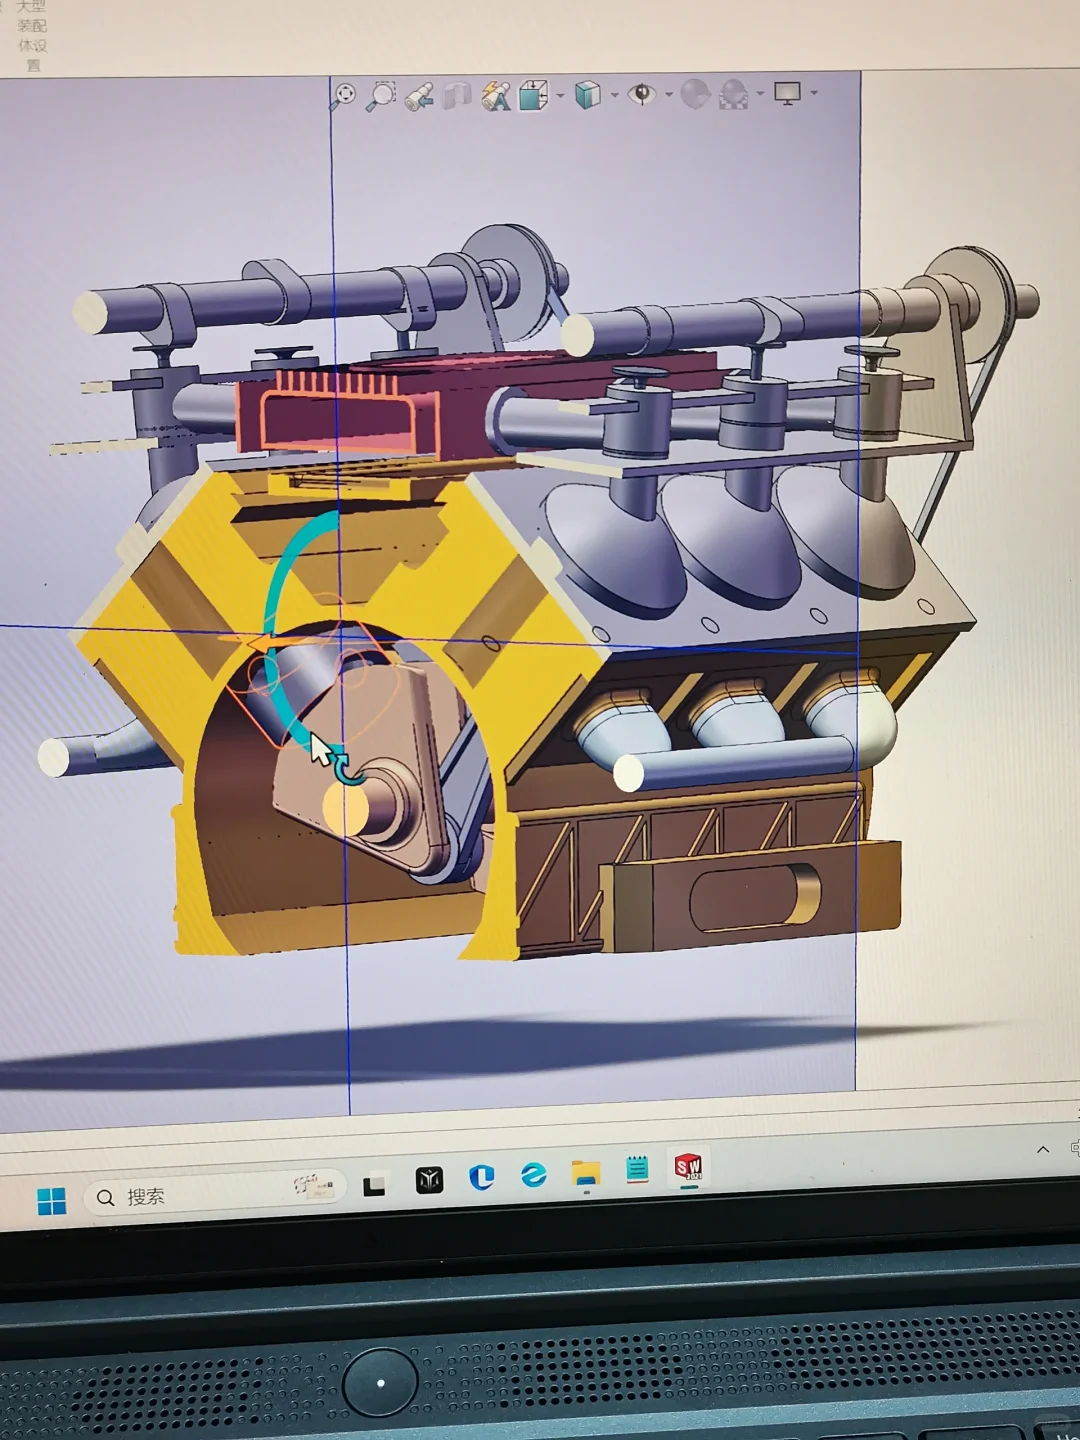Image resolution: width=1080 pixels, height=1440 pixels.
Task: Switch to SolidWorks in the taskbar
Action: point(689,1167)
